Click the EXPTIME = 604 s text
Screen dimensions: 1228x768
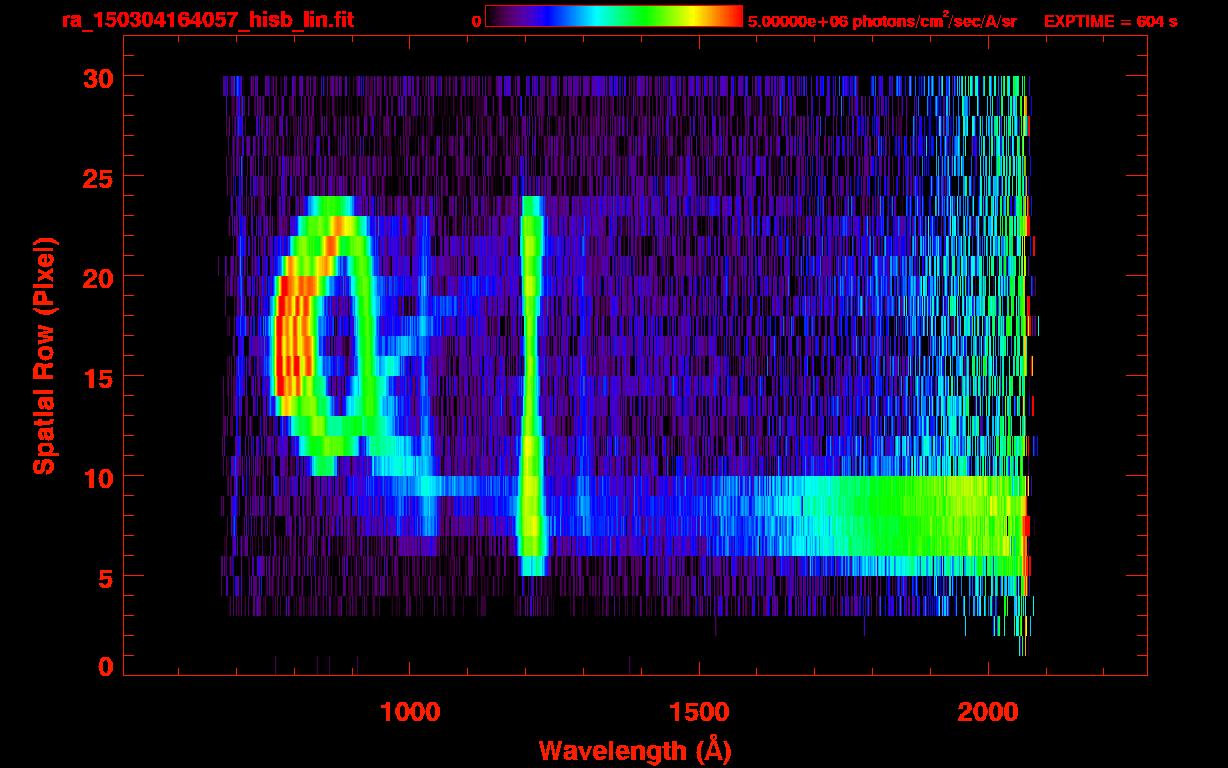[x=1110, y=21]
